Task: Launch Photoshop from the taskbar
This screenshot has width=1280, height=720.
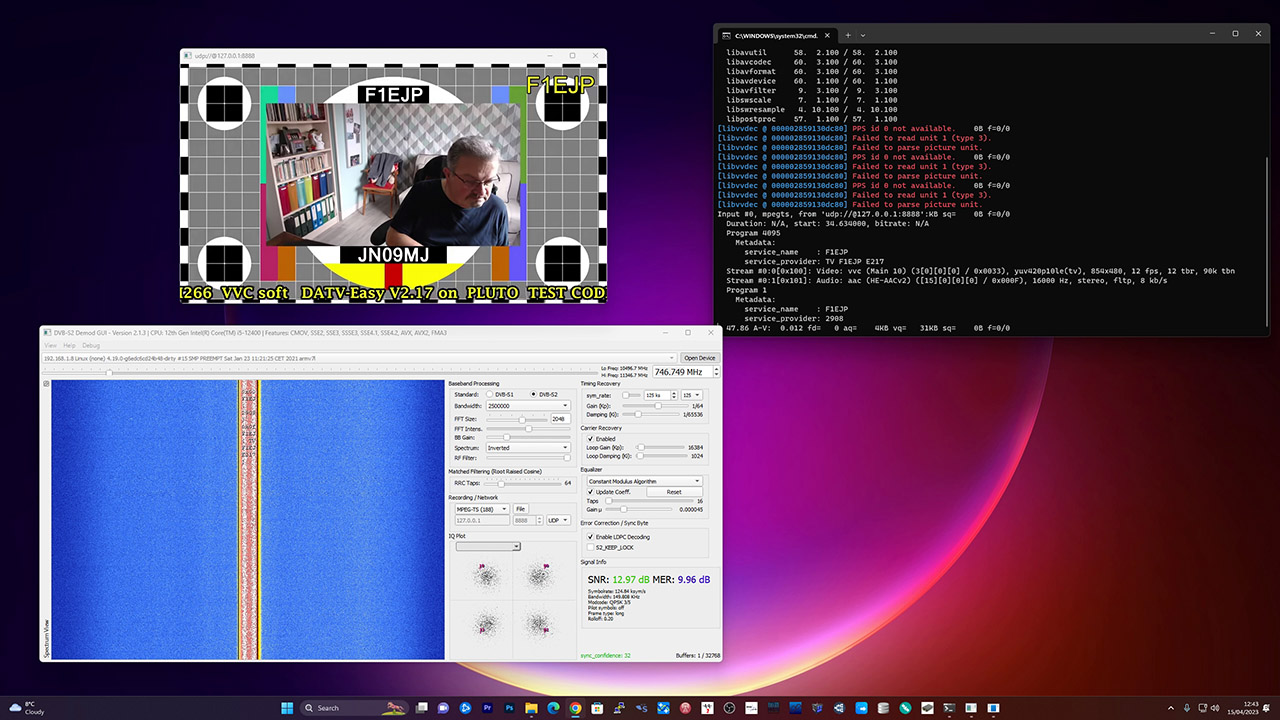Action: (509, 708)
